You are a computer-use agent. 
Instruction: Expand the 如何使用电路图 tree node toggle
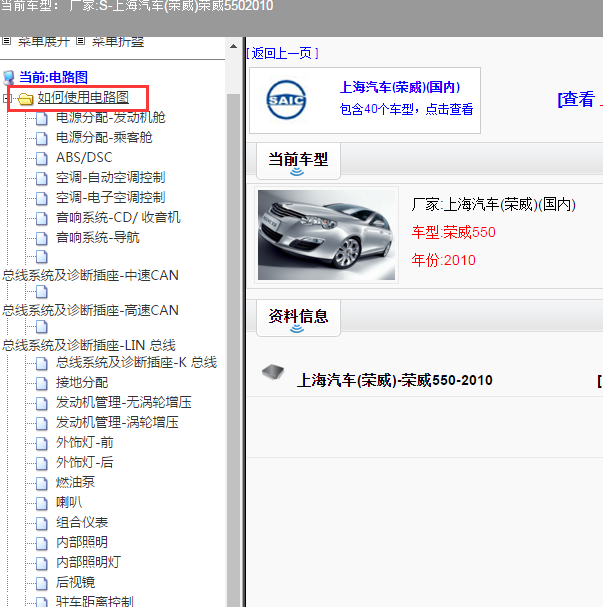pos(5,99)
